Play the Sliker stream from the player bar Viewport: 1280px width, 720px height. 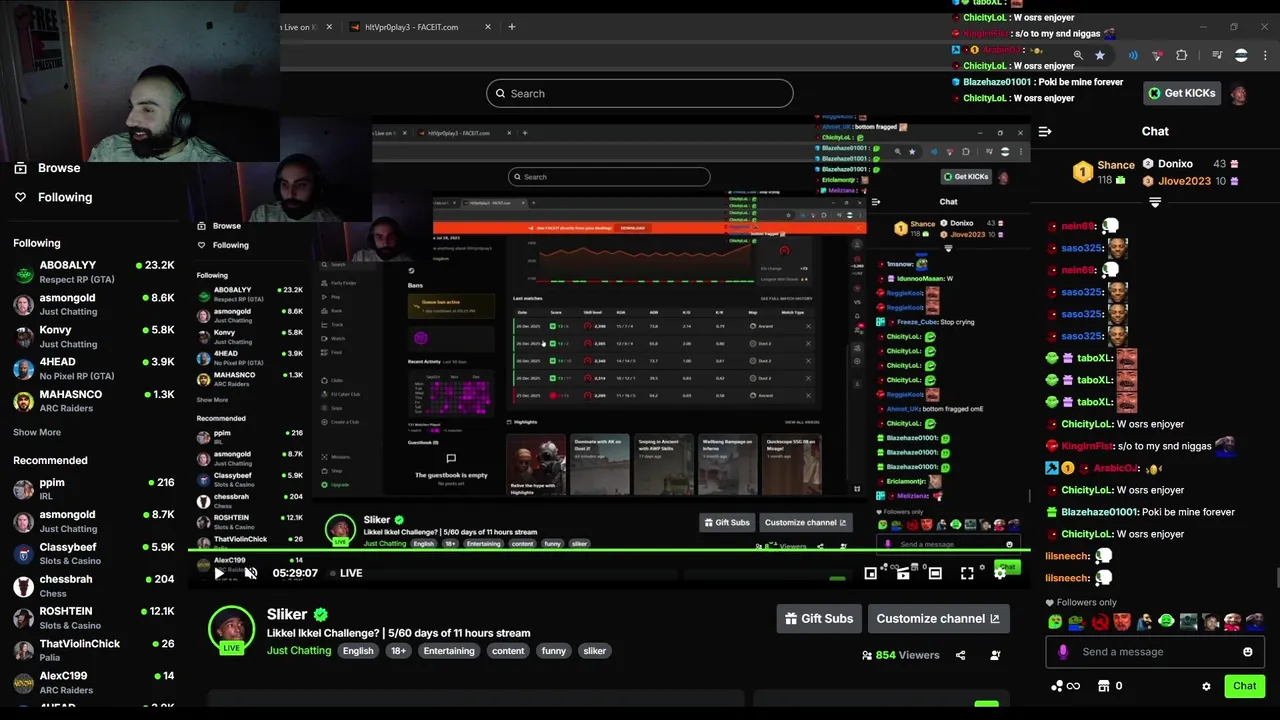point(220,573)
